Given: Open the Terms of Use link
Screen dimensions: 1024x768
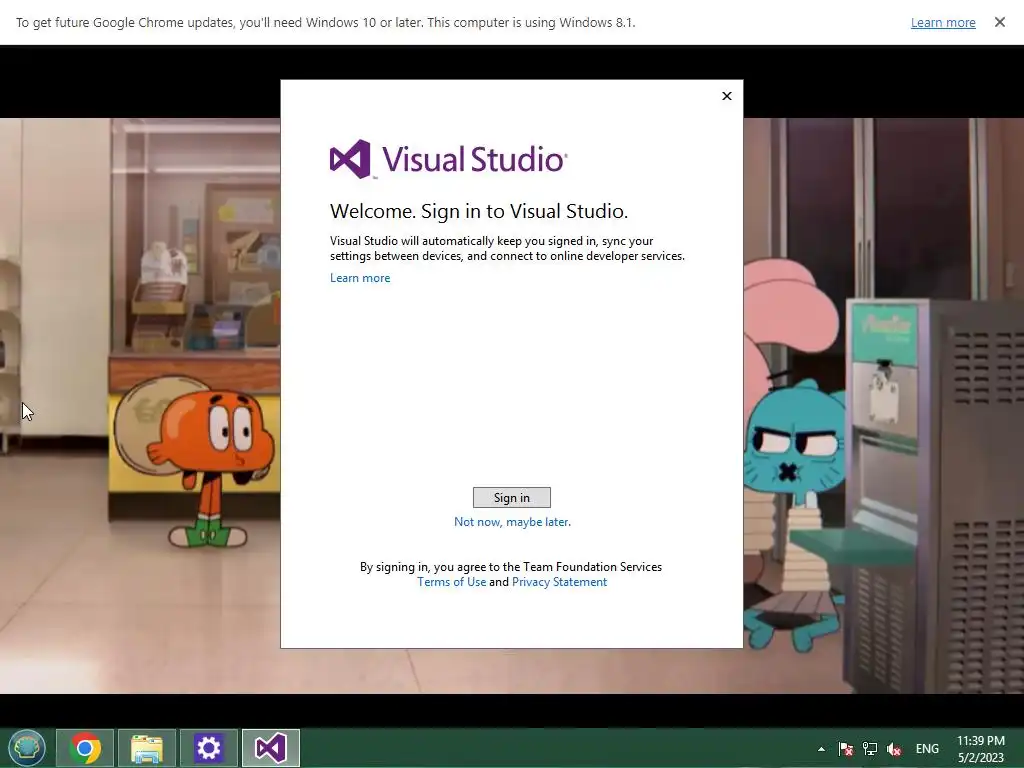Looking at the screenshot, I should coord(451,582).
